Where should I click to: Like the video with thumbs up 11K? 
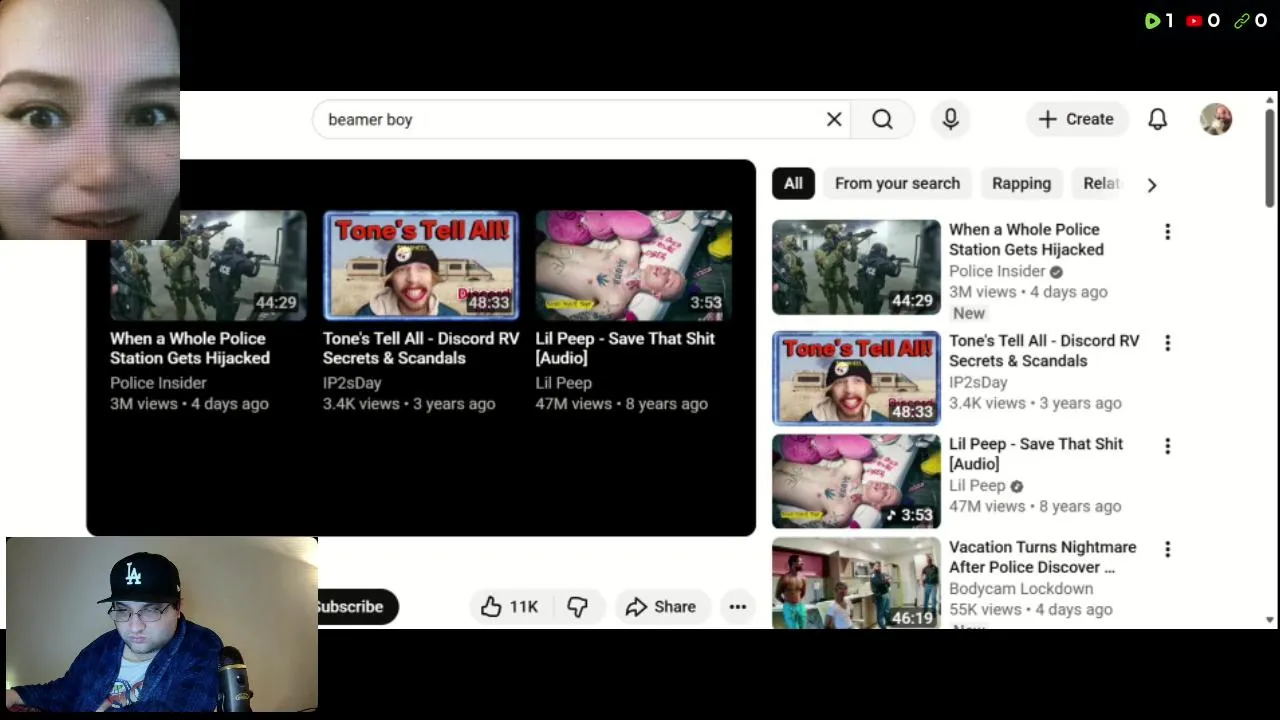pyautogui.click(x=510, y=606)
